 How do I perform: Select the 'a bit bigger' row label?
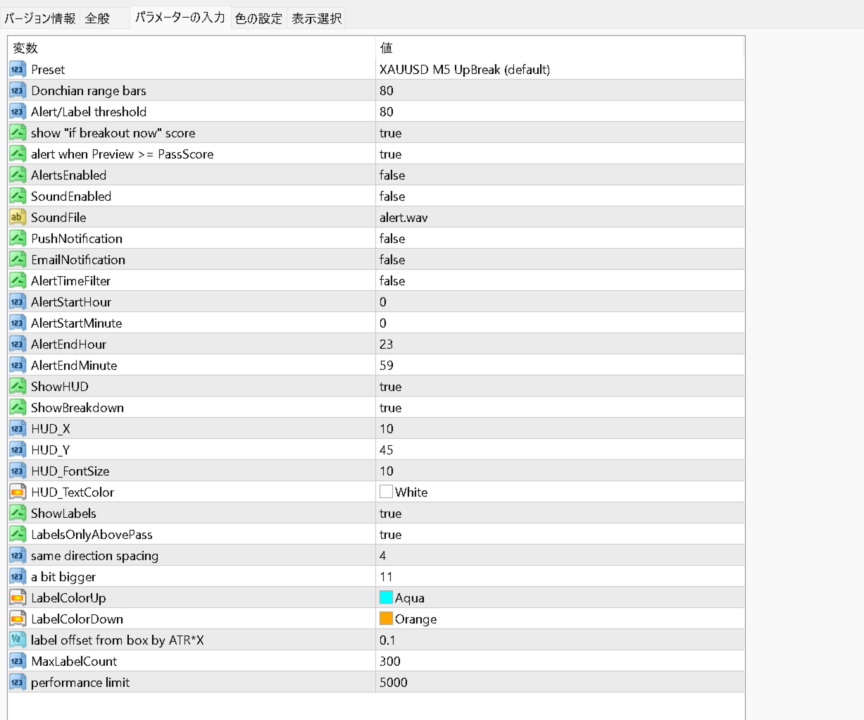pos(63,577)
